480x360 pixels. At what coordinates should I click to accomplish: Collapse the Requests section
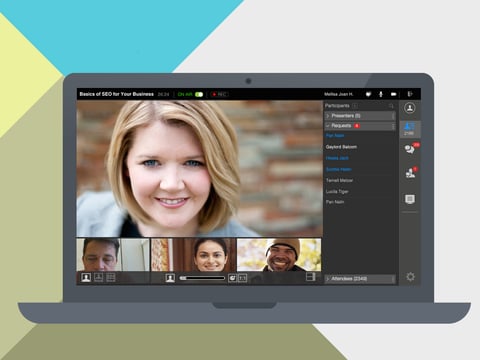click(328, 126)
